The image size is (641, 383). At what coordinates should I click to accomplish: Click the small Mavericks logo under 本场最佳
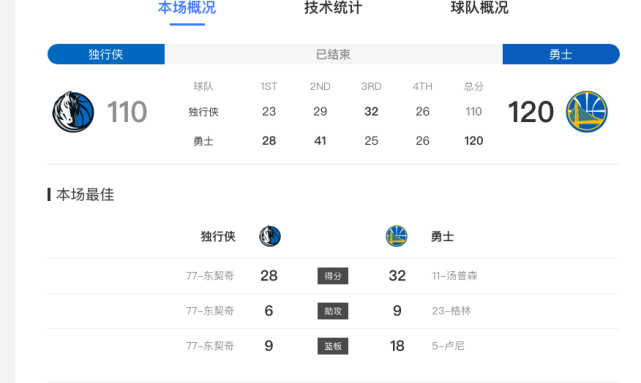click(270, 236)
